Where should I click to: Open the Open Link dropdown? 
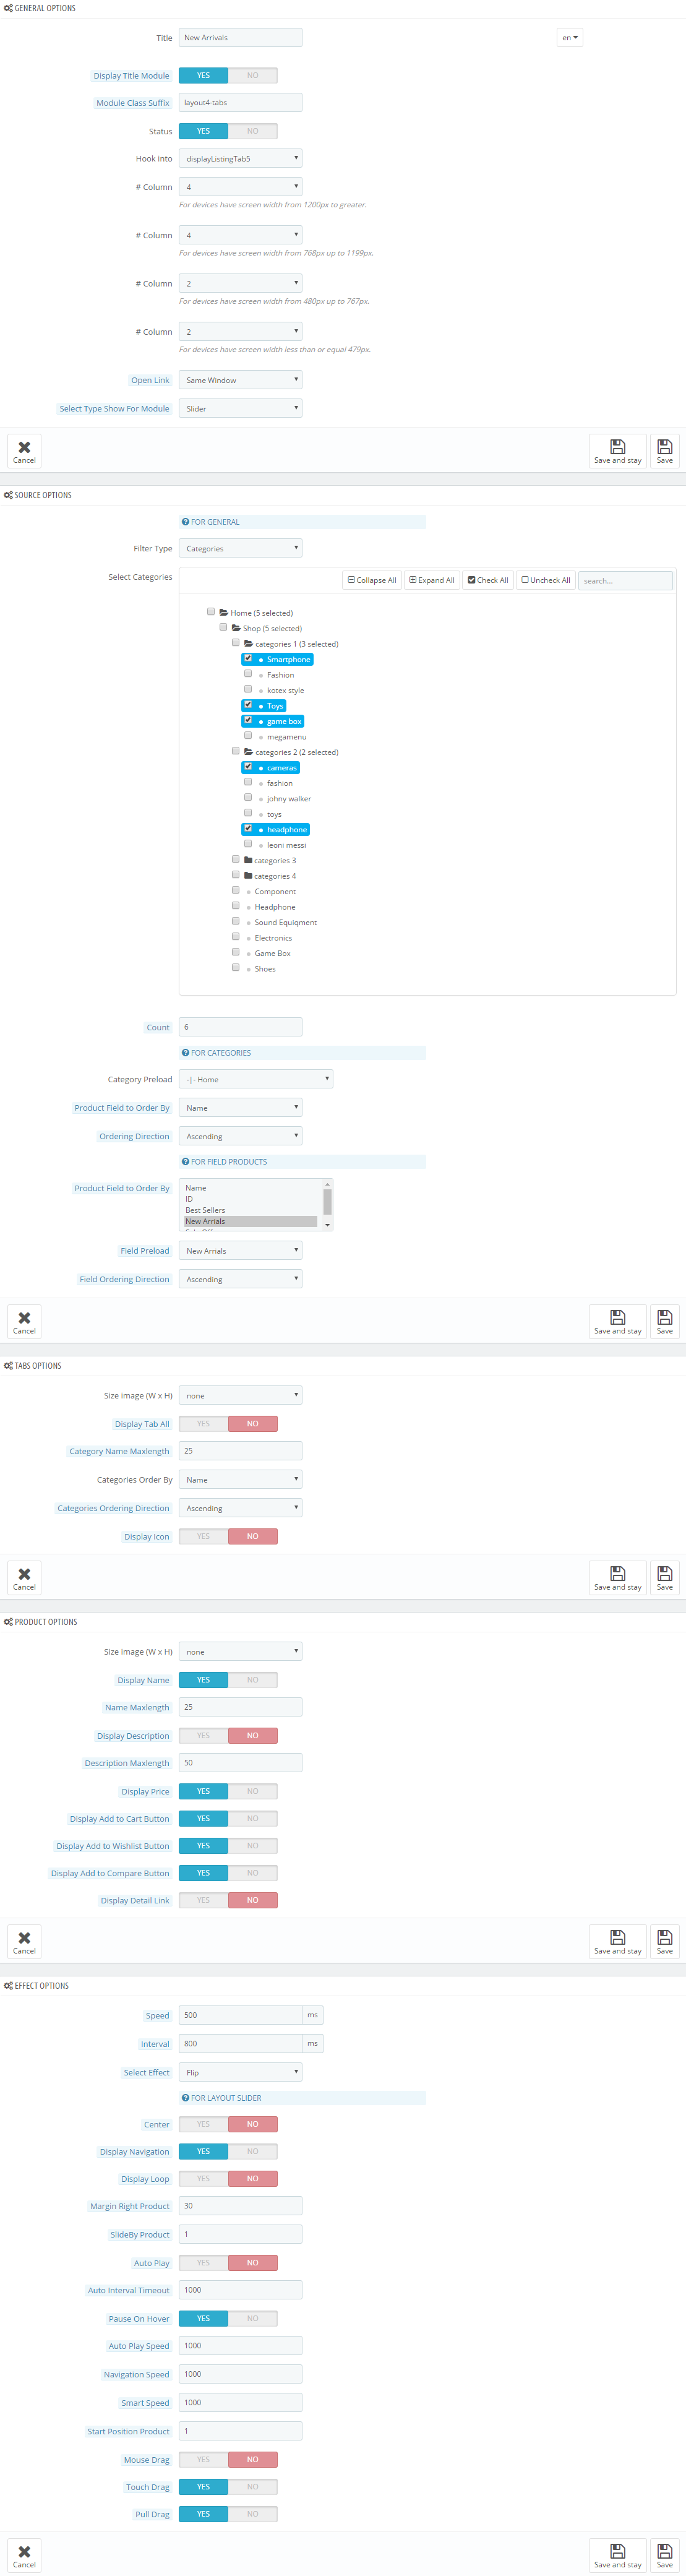point(240,380)
